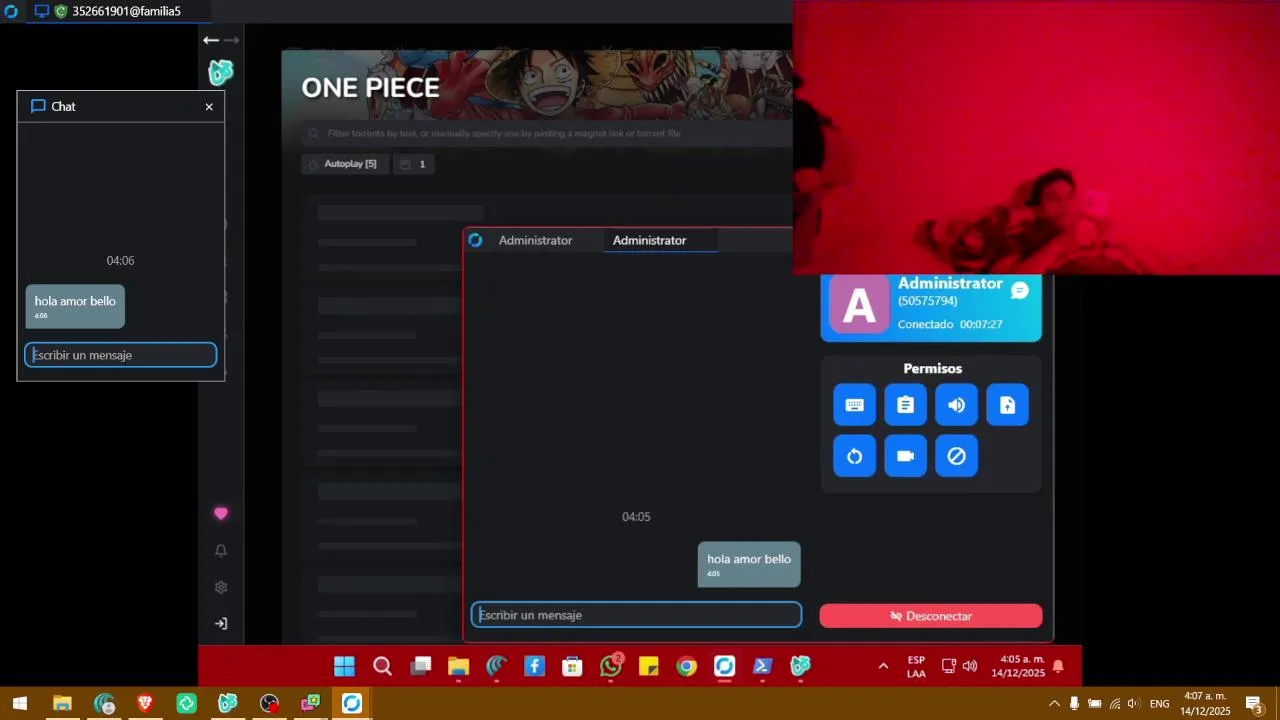
Task: Expand hidden tray icons on remote taskbar
Action: pos(883,666)
